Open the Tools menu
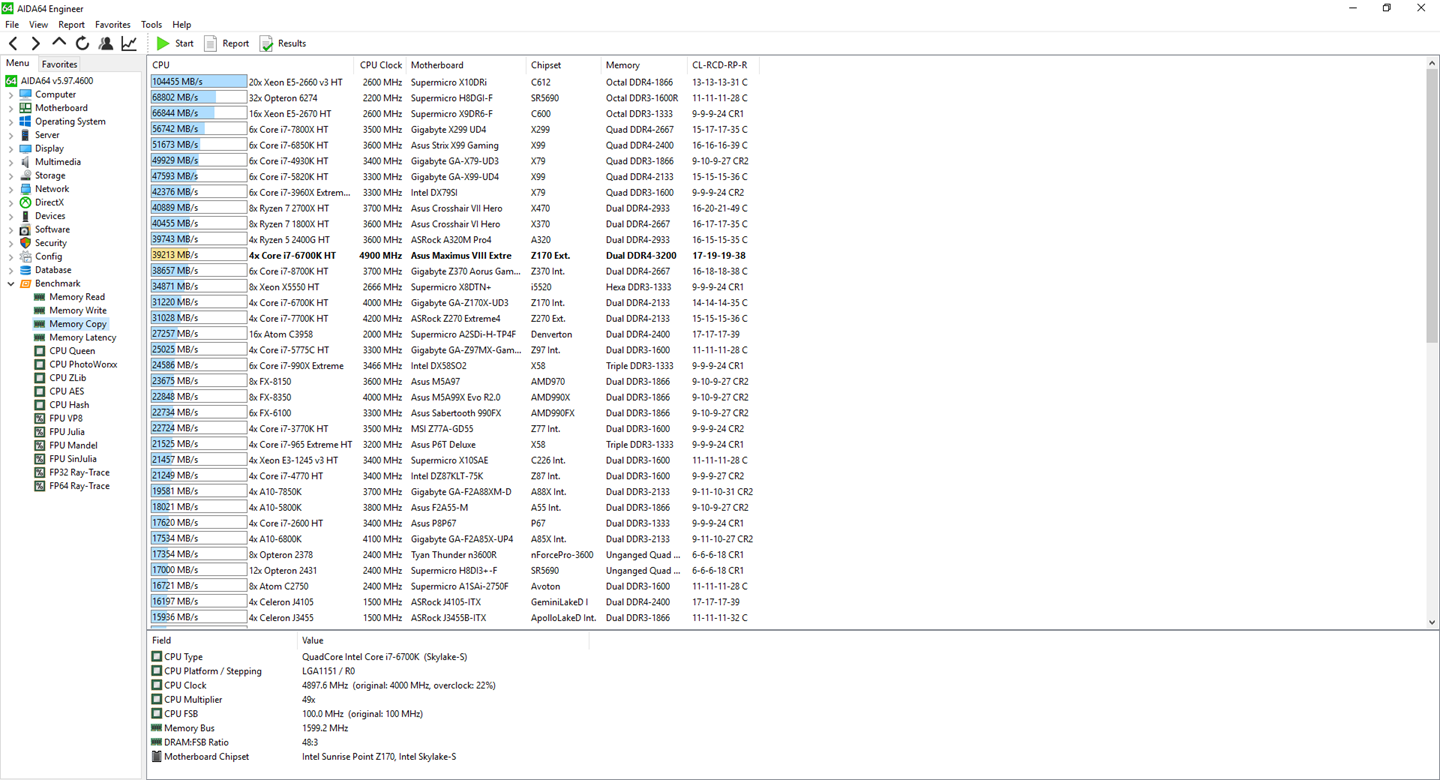Screen dimensions: 1440x780 [151, 24]
